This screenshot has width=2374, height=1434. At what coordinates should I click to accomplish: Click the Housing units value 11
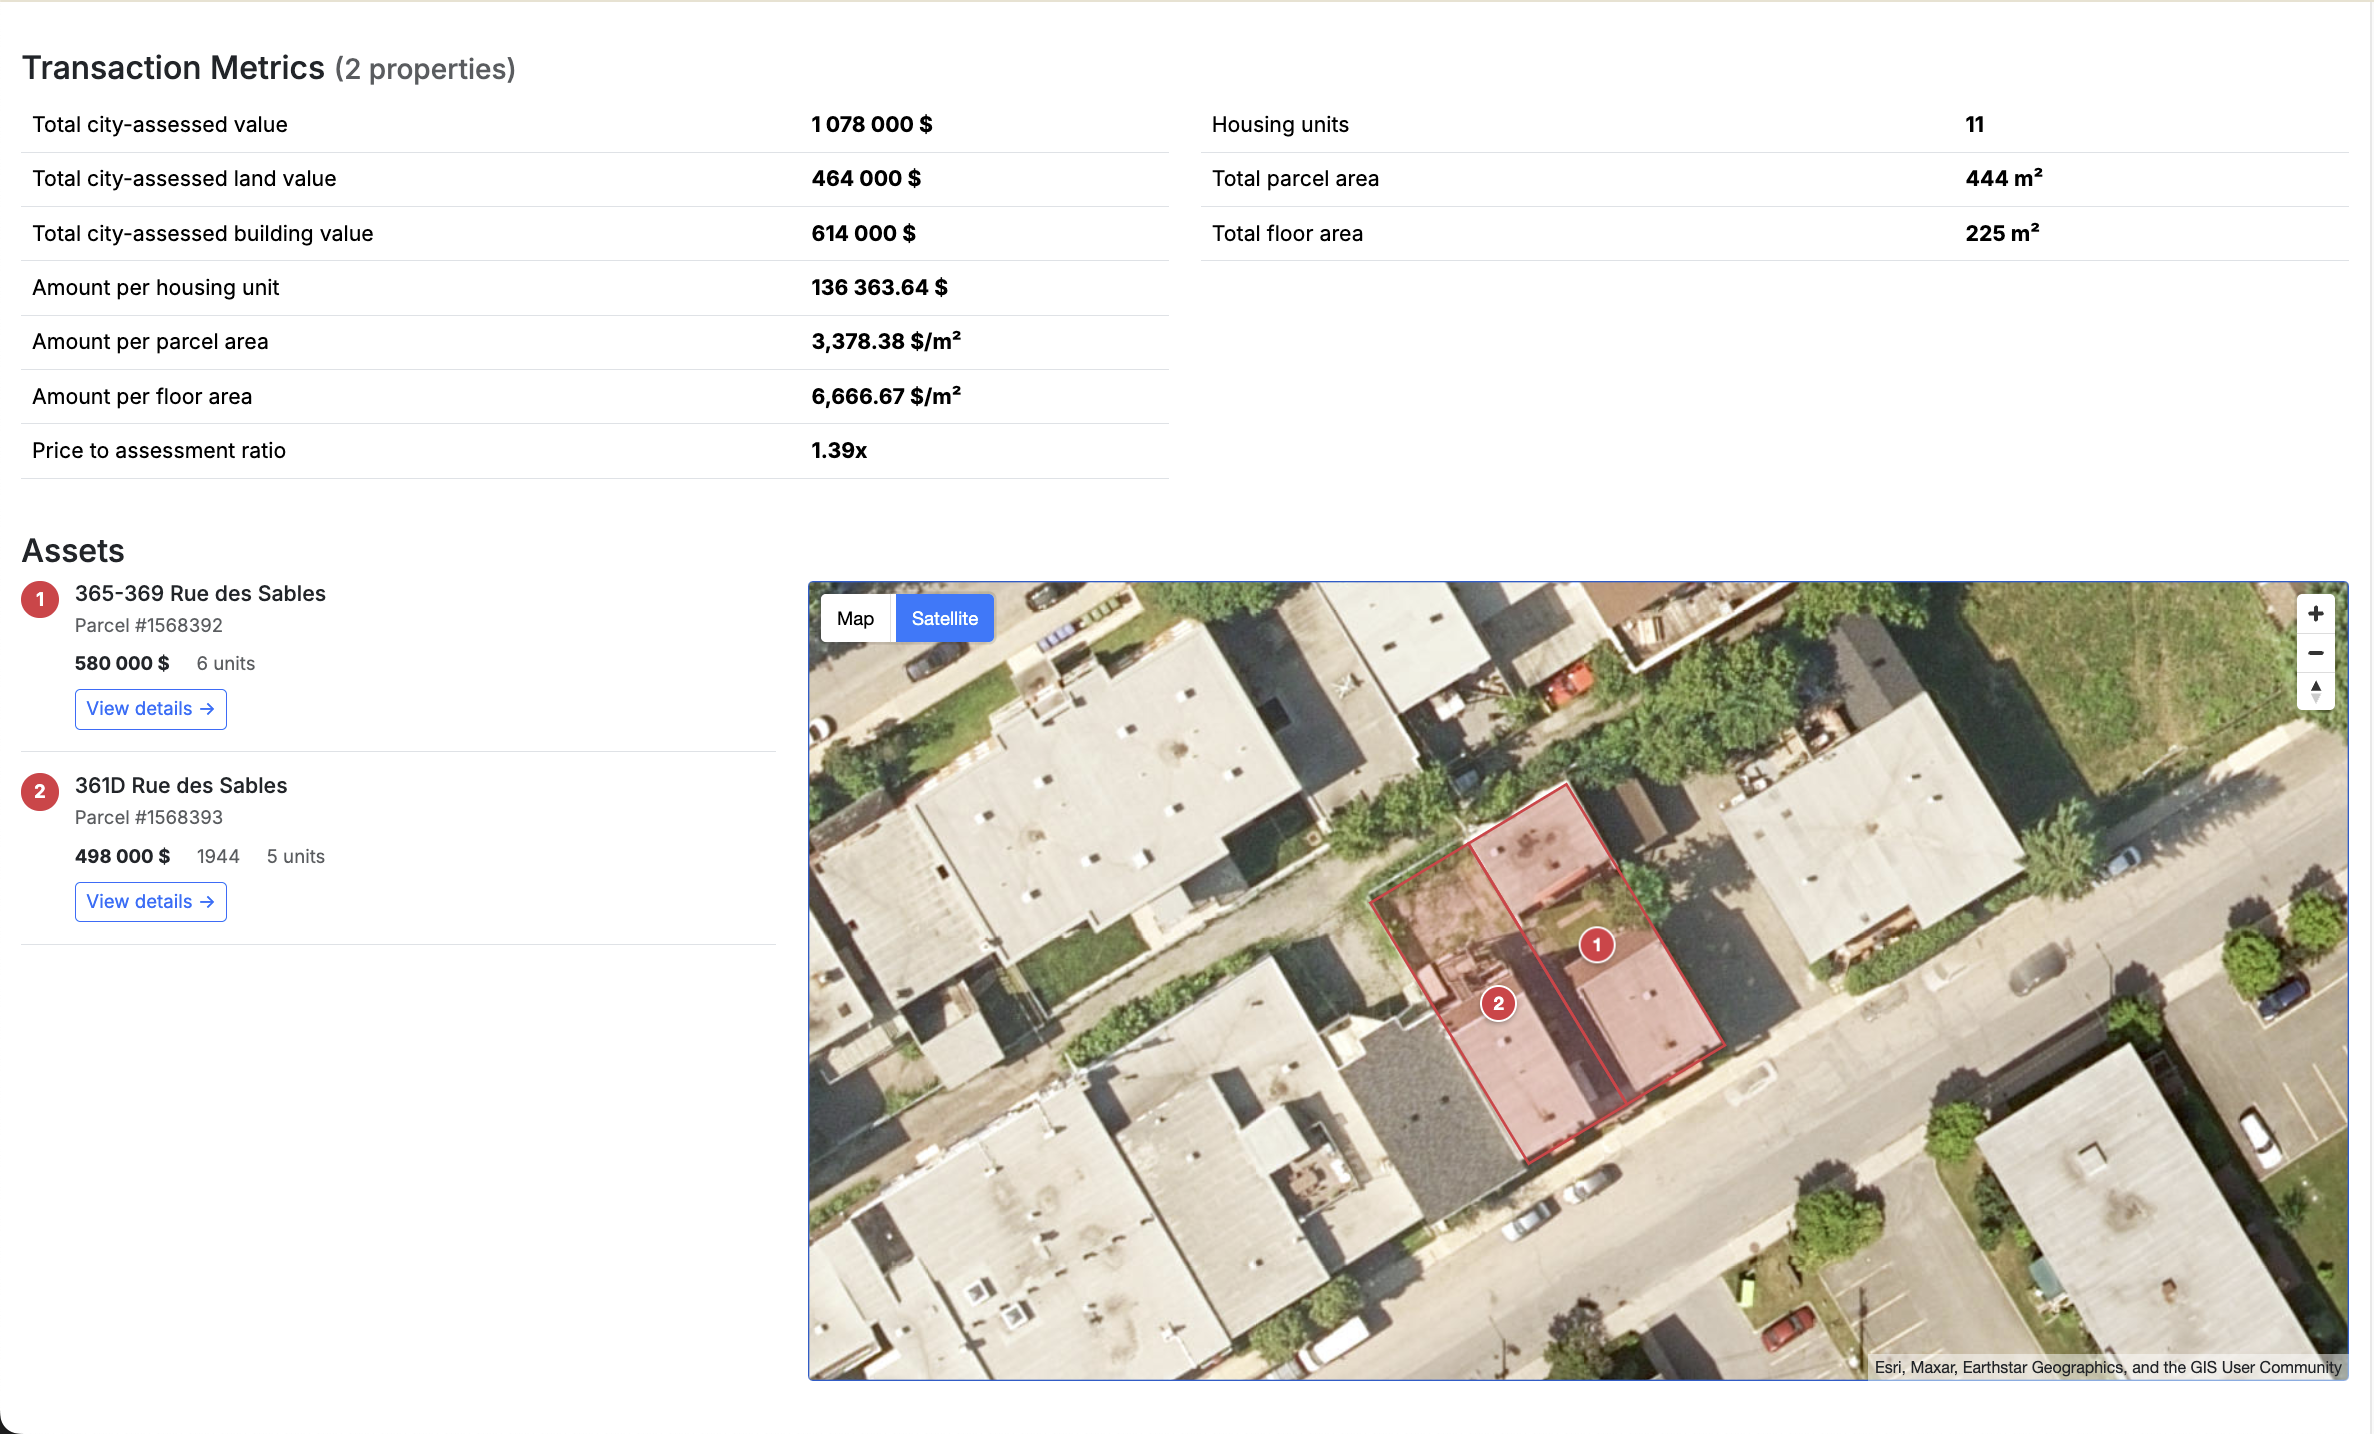pyautogui.click(x=1974, y=124)
